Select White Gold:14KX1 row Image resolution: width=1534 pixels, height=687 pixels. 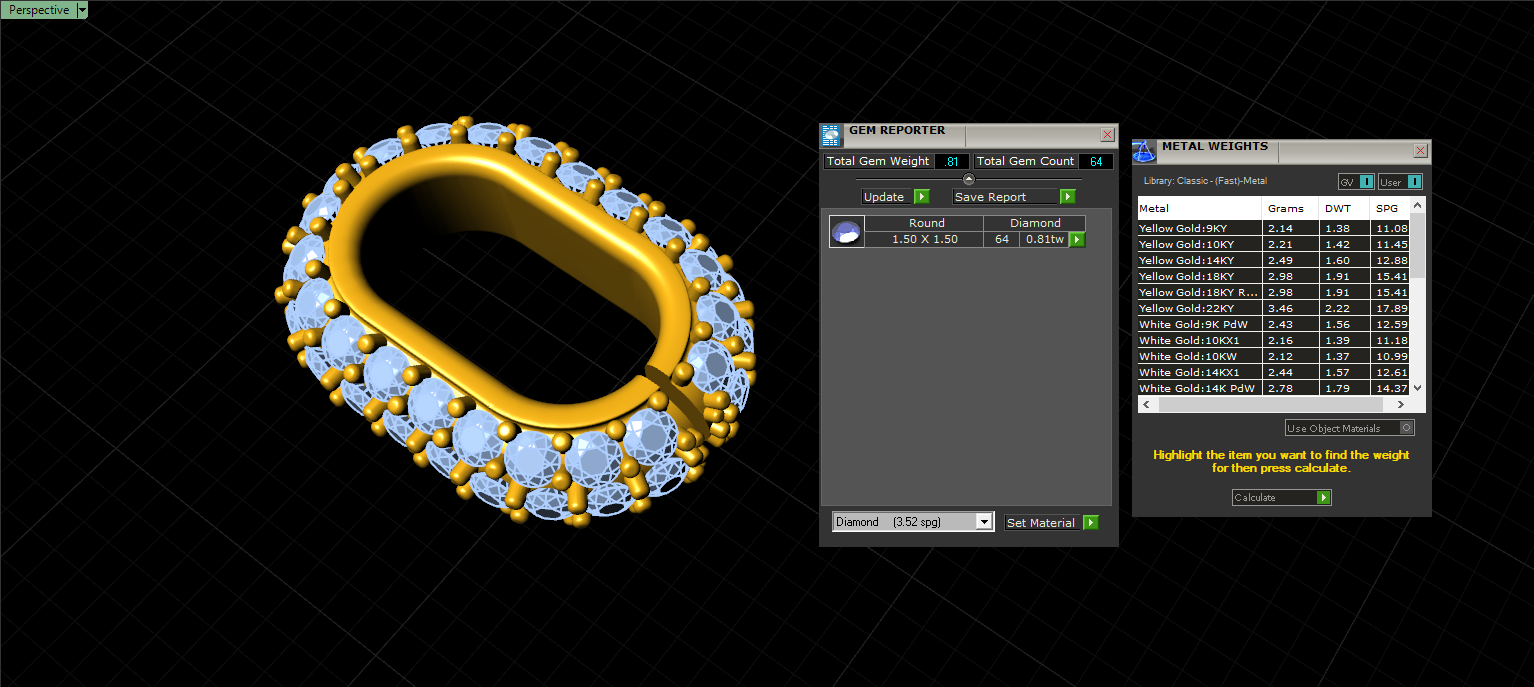(1274, 372)
